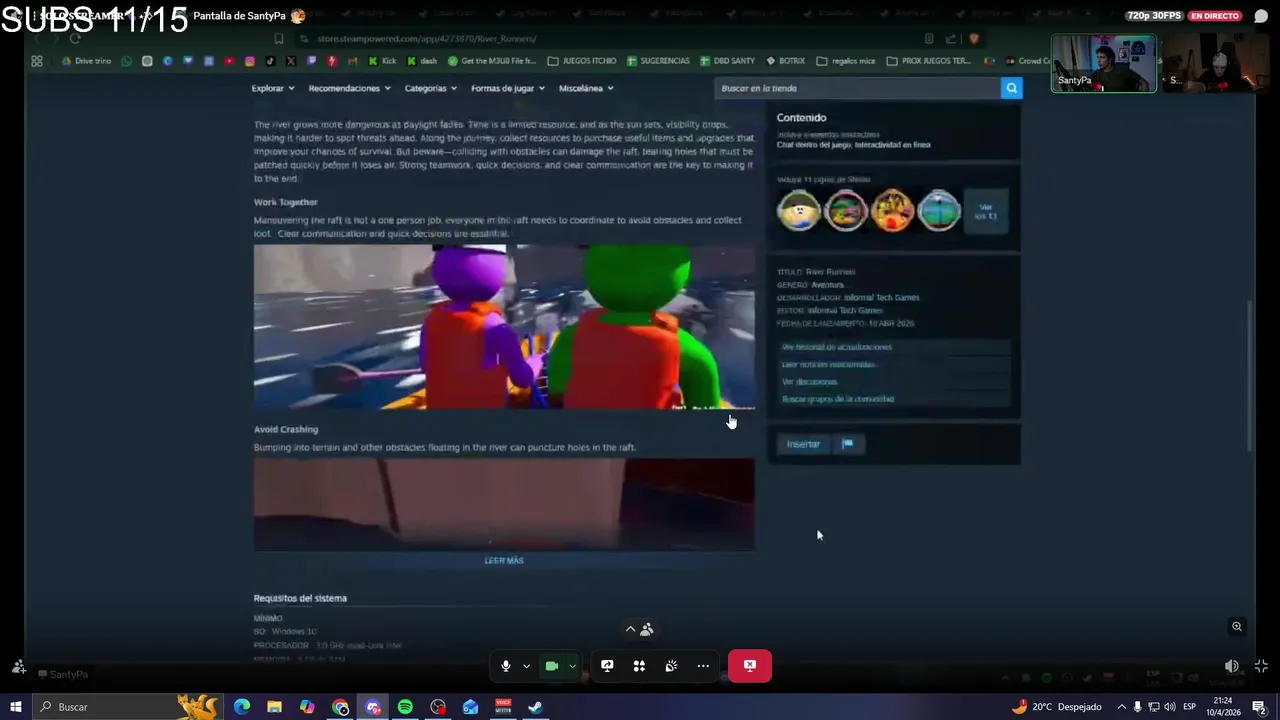Open the DBD SANTY bookmark
The height and width of the screenshot is (720, 1280).
coord(727,61)
